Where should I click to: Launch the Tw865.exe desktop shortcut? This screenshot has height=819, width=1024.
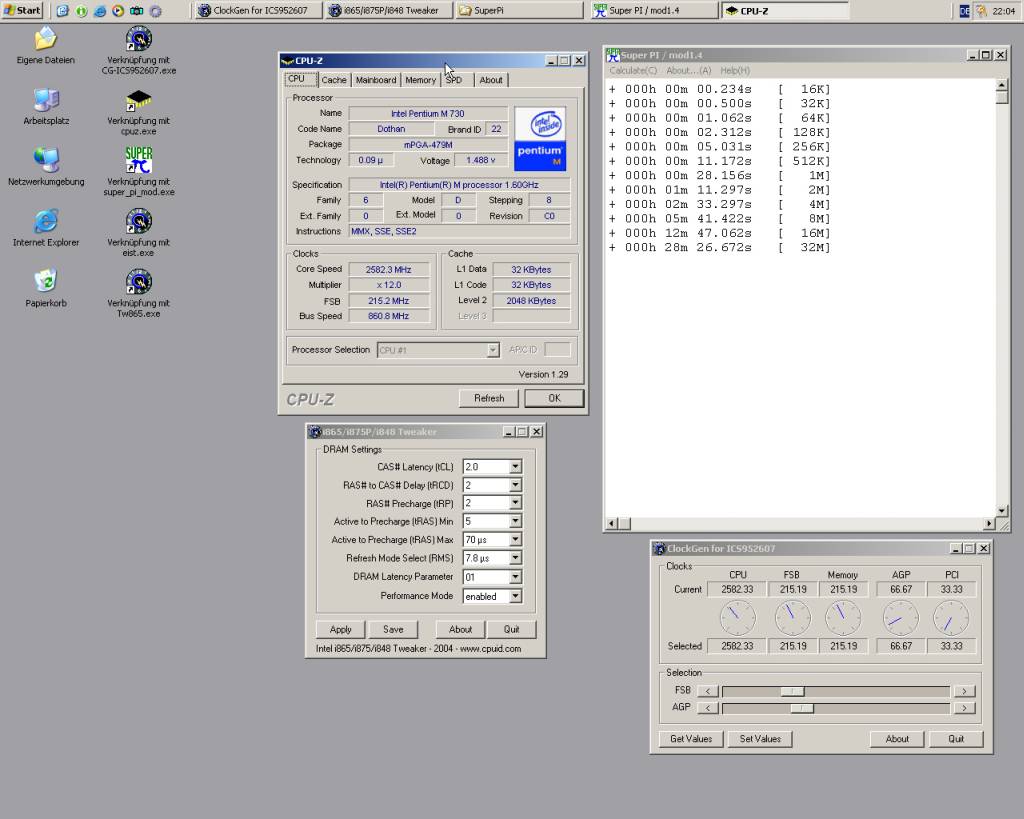[x=139, y=282]
